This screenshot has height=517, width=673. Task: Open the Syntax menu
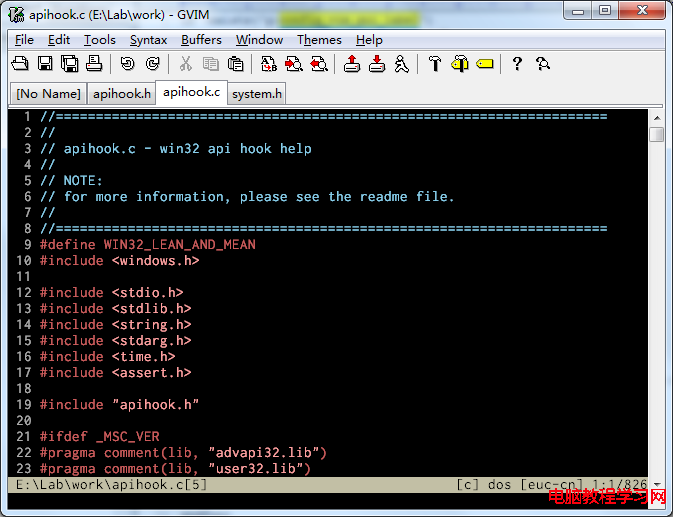[x=148, y=40]
